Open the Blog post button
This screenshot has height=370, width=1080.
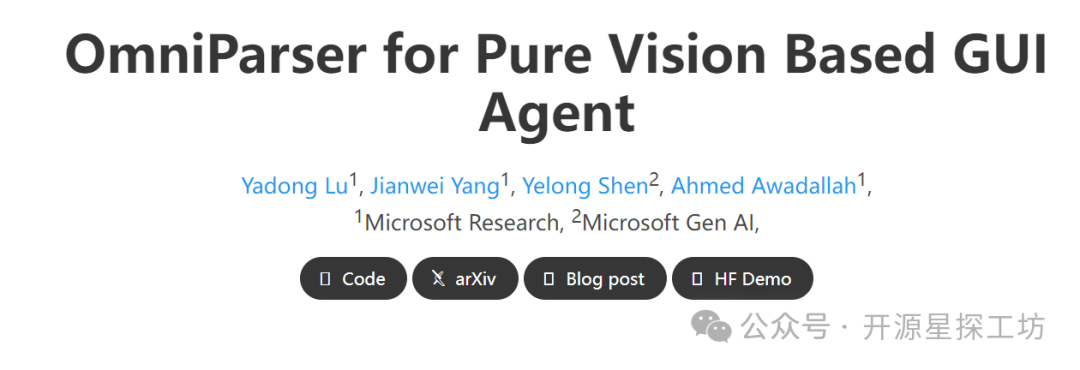[x=595, y=278]
